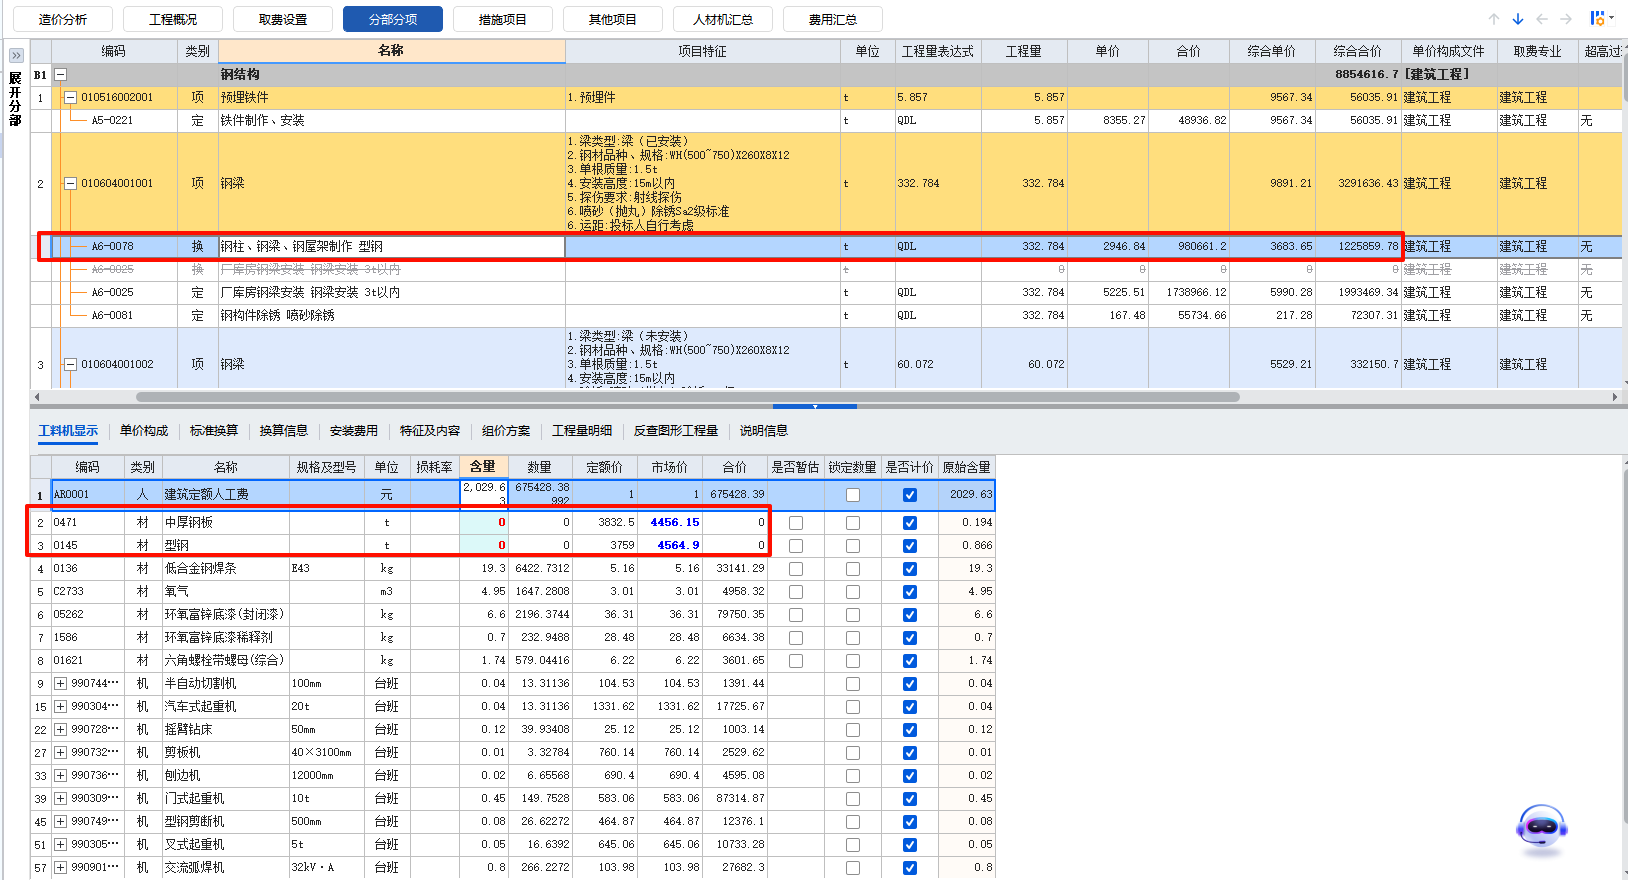Screen dimensions: 1628x880
Task: Collapse the B1 钢结构 section node
Action: [60, 75]
